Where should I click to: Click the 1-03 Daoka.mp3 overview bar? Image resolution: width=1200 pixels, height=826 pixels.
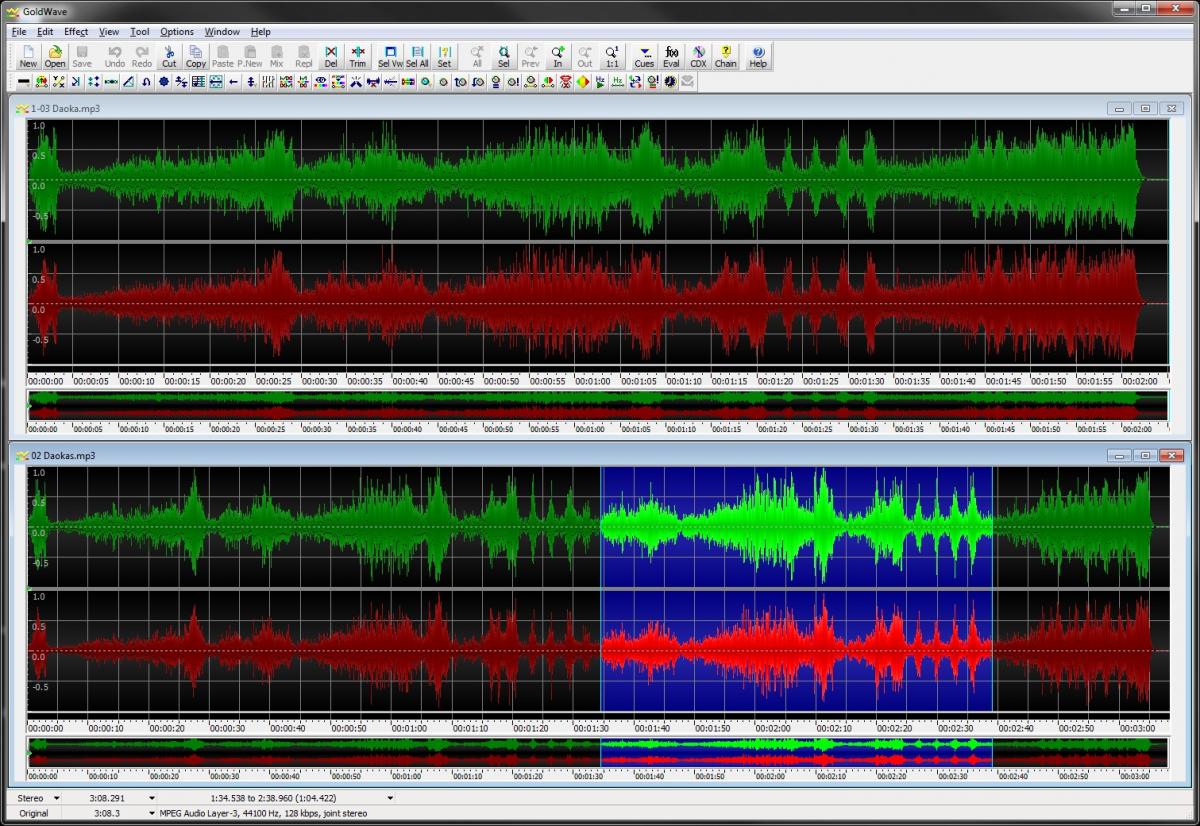pyautogui.click(x=597, y=404)
